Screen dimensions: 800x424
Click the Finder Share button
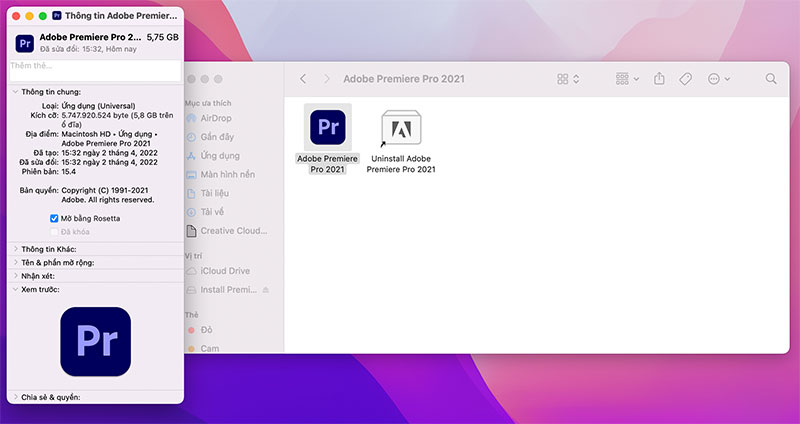point(659,79)
